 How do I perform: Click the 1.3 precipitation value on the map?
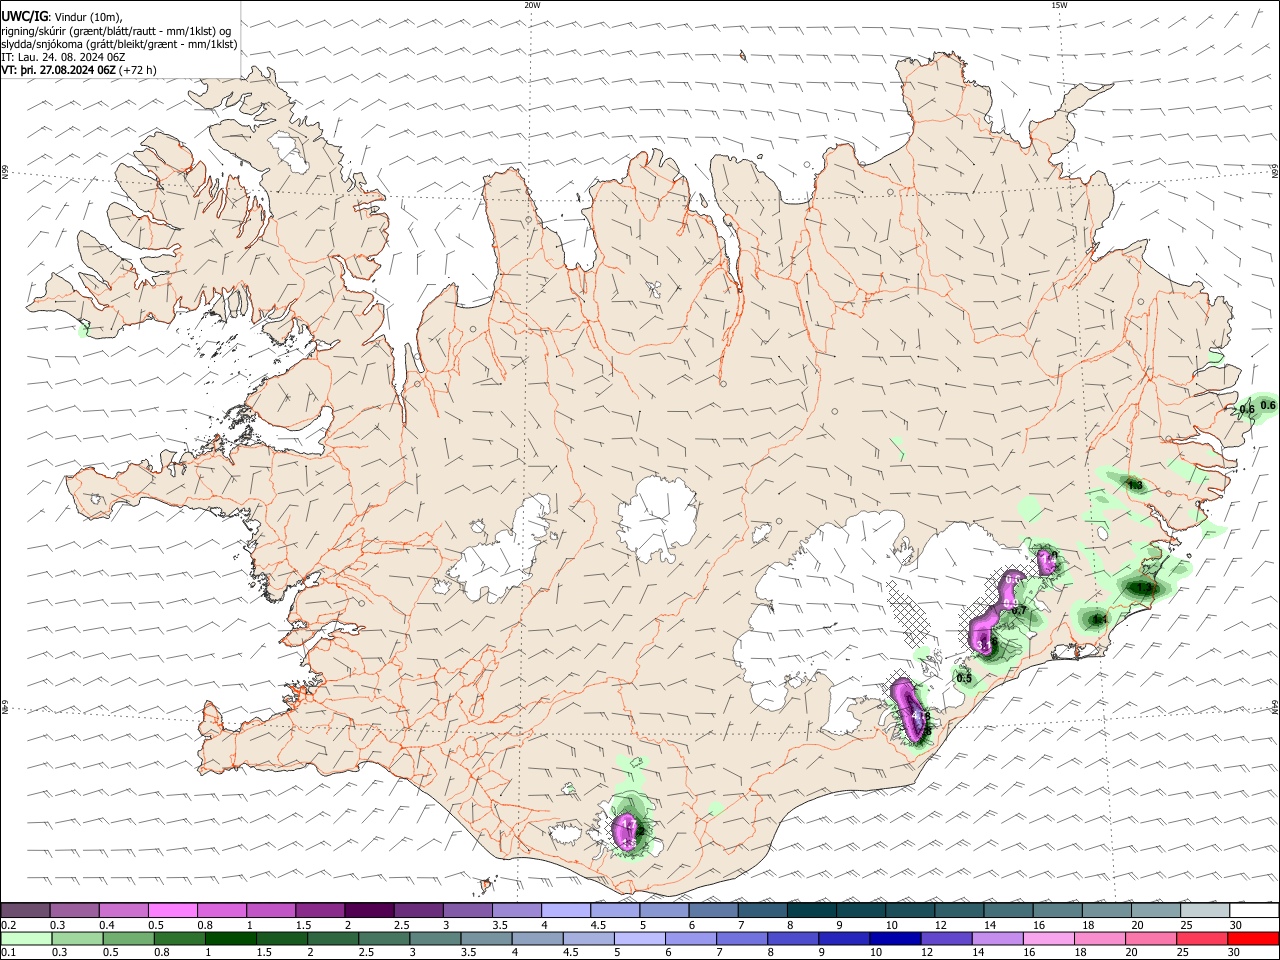pyautogui.click(x=1135, y=485)
